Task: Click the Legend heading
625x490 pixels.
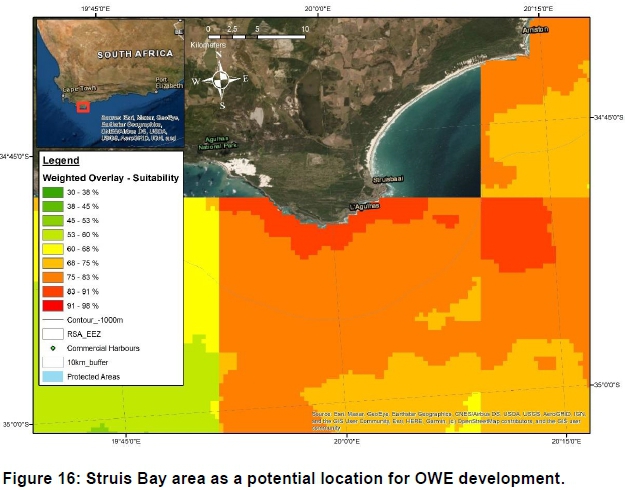Action: 61,160
